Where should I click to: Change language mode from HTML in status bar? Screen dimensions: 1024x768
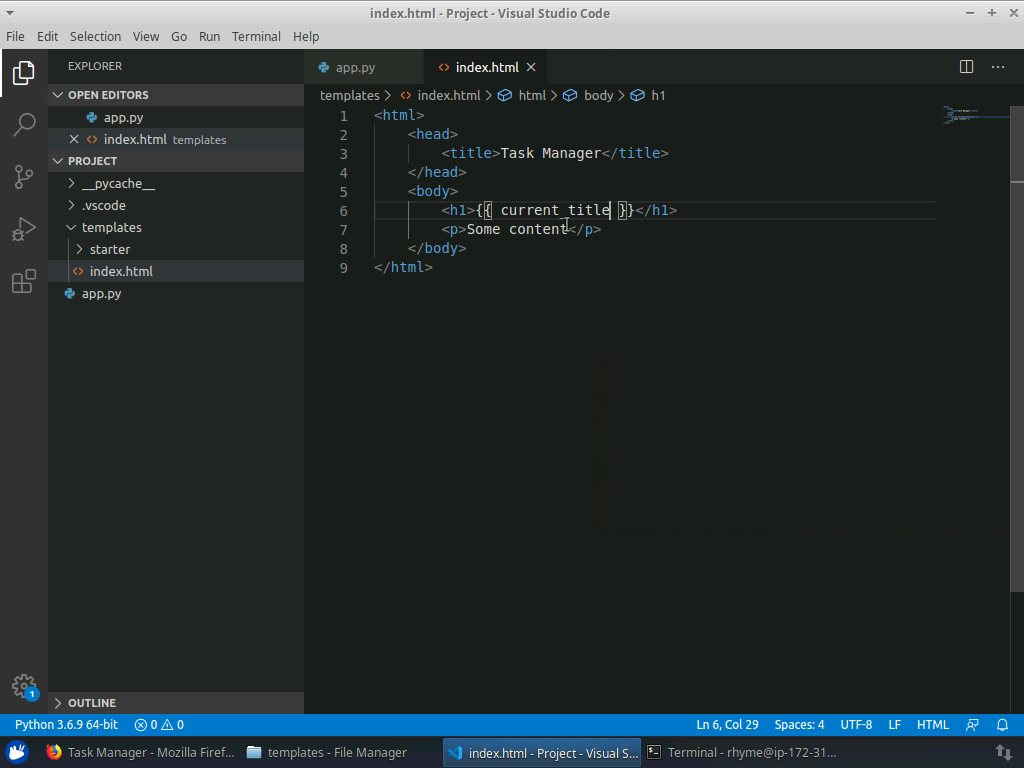point(932,724)
